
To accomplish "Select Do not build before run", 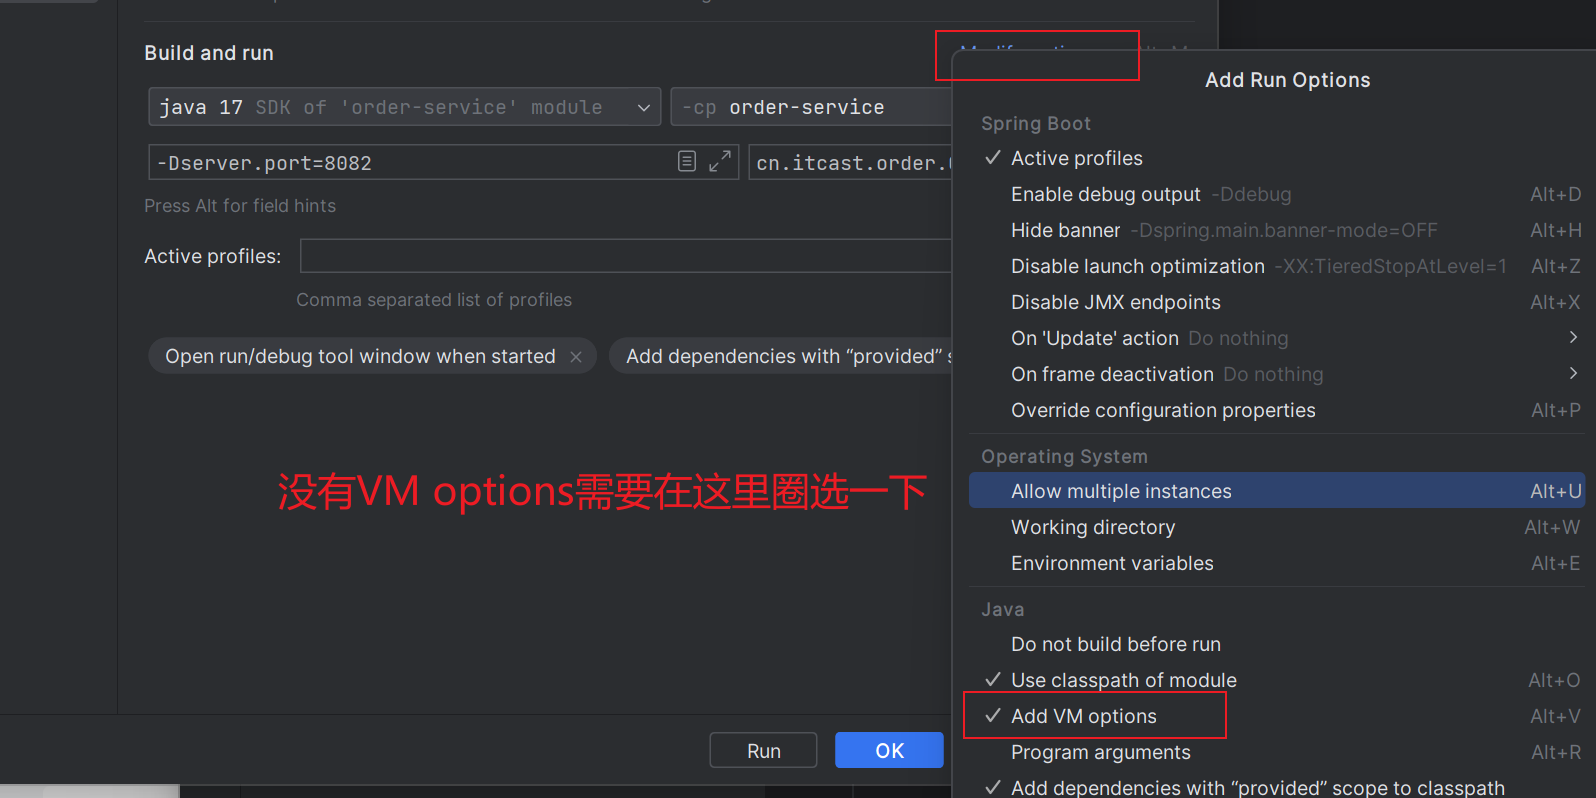I will pos(1277,644).
